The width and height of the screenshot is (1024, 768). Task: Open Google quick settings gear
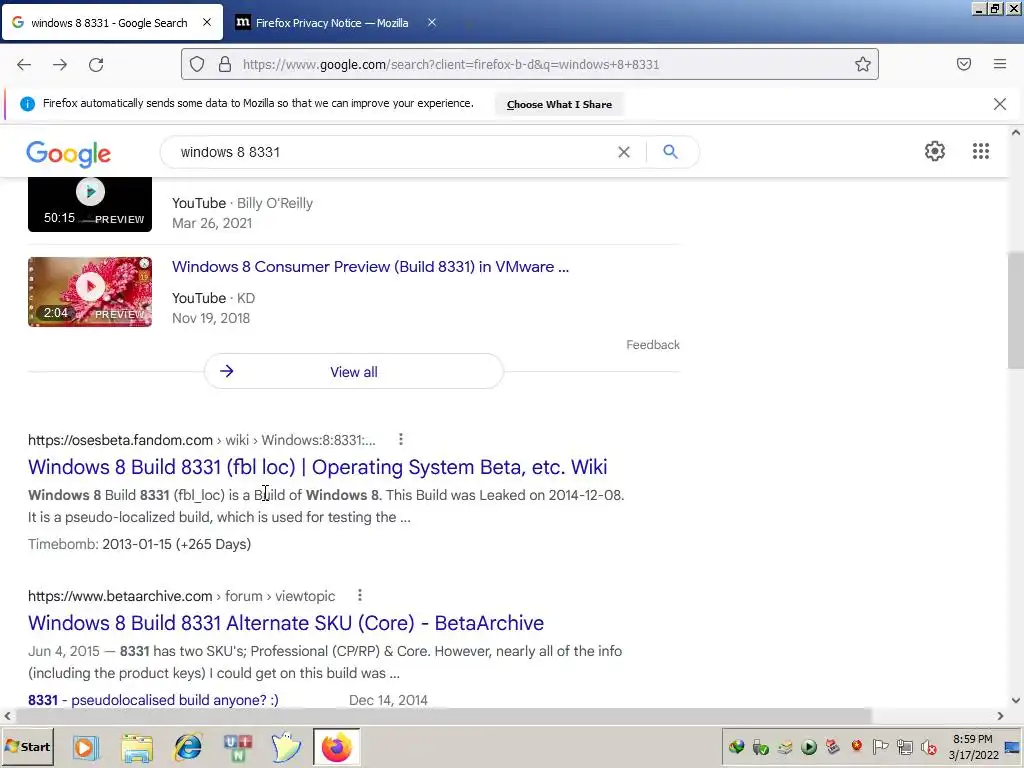(x=935, y=151)
